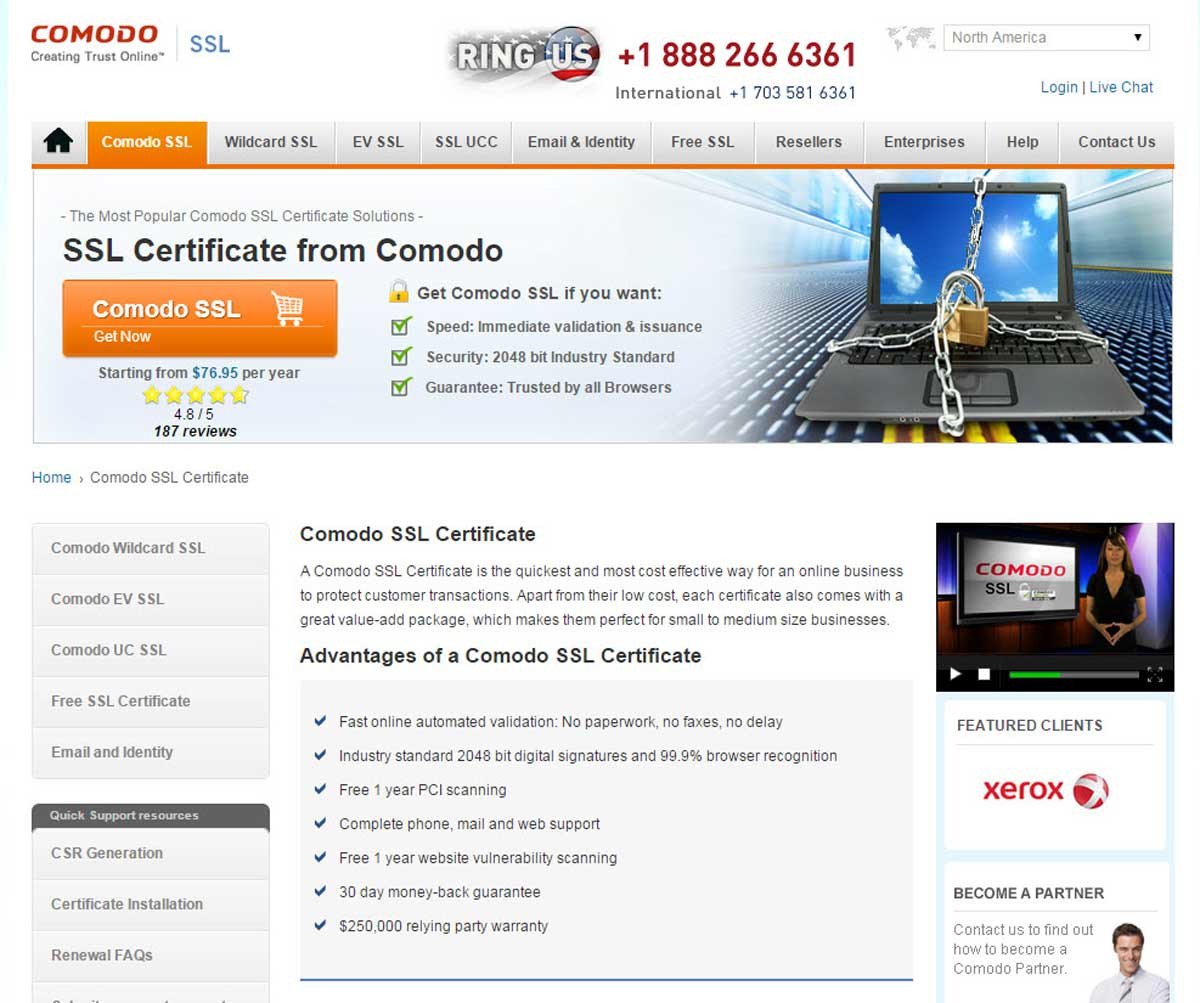Click the five-star rating graphic
The height and width of the screenshot is (1003, 1200).
pos(195,395)
